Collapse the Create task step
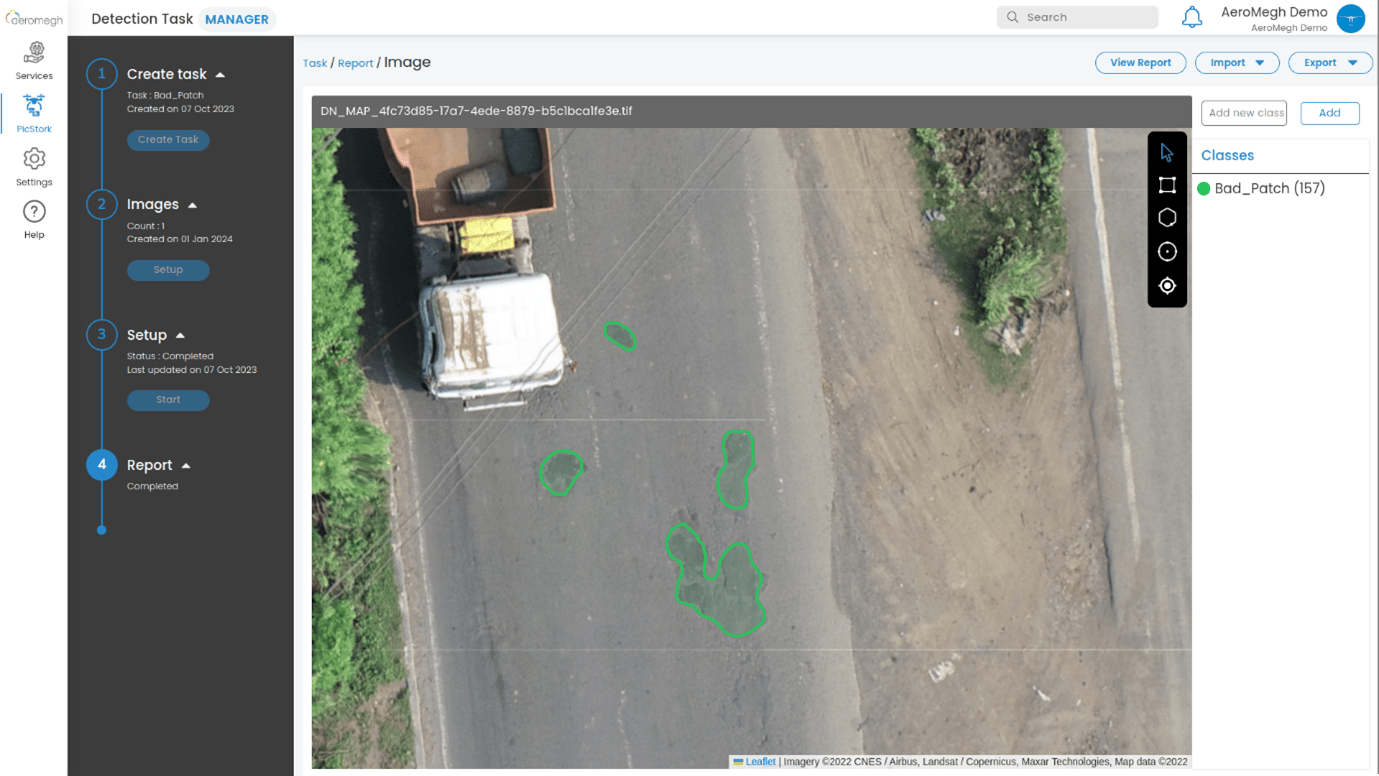This screenshot has height=776, width=1379. (x=220, y=75)
